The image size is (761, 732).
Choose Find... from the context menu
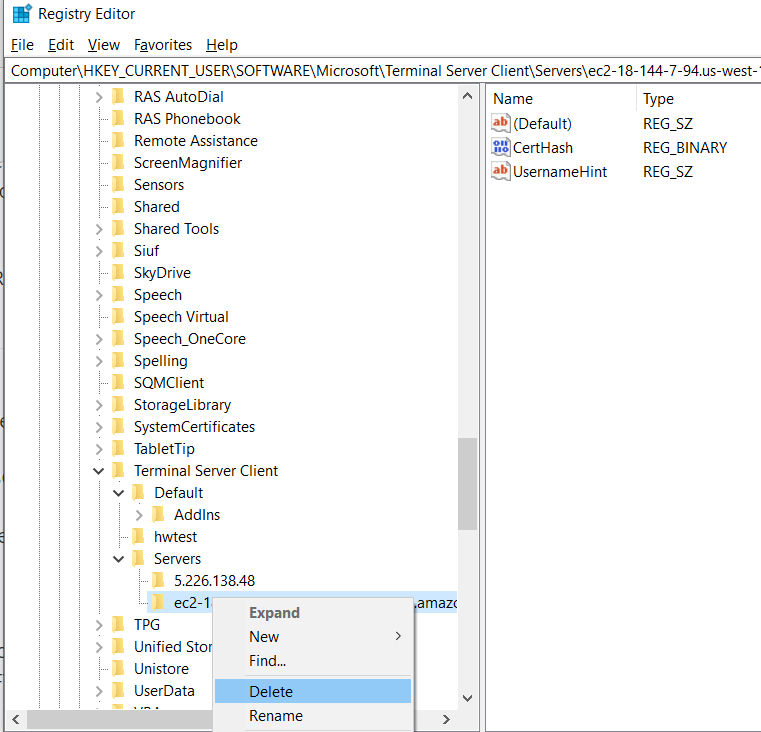pos(313,661)
